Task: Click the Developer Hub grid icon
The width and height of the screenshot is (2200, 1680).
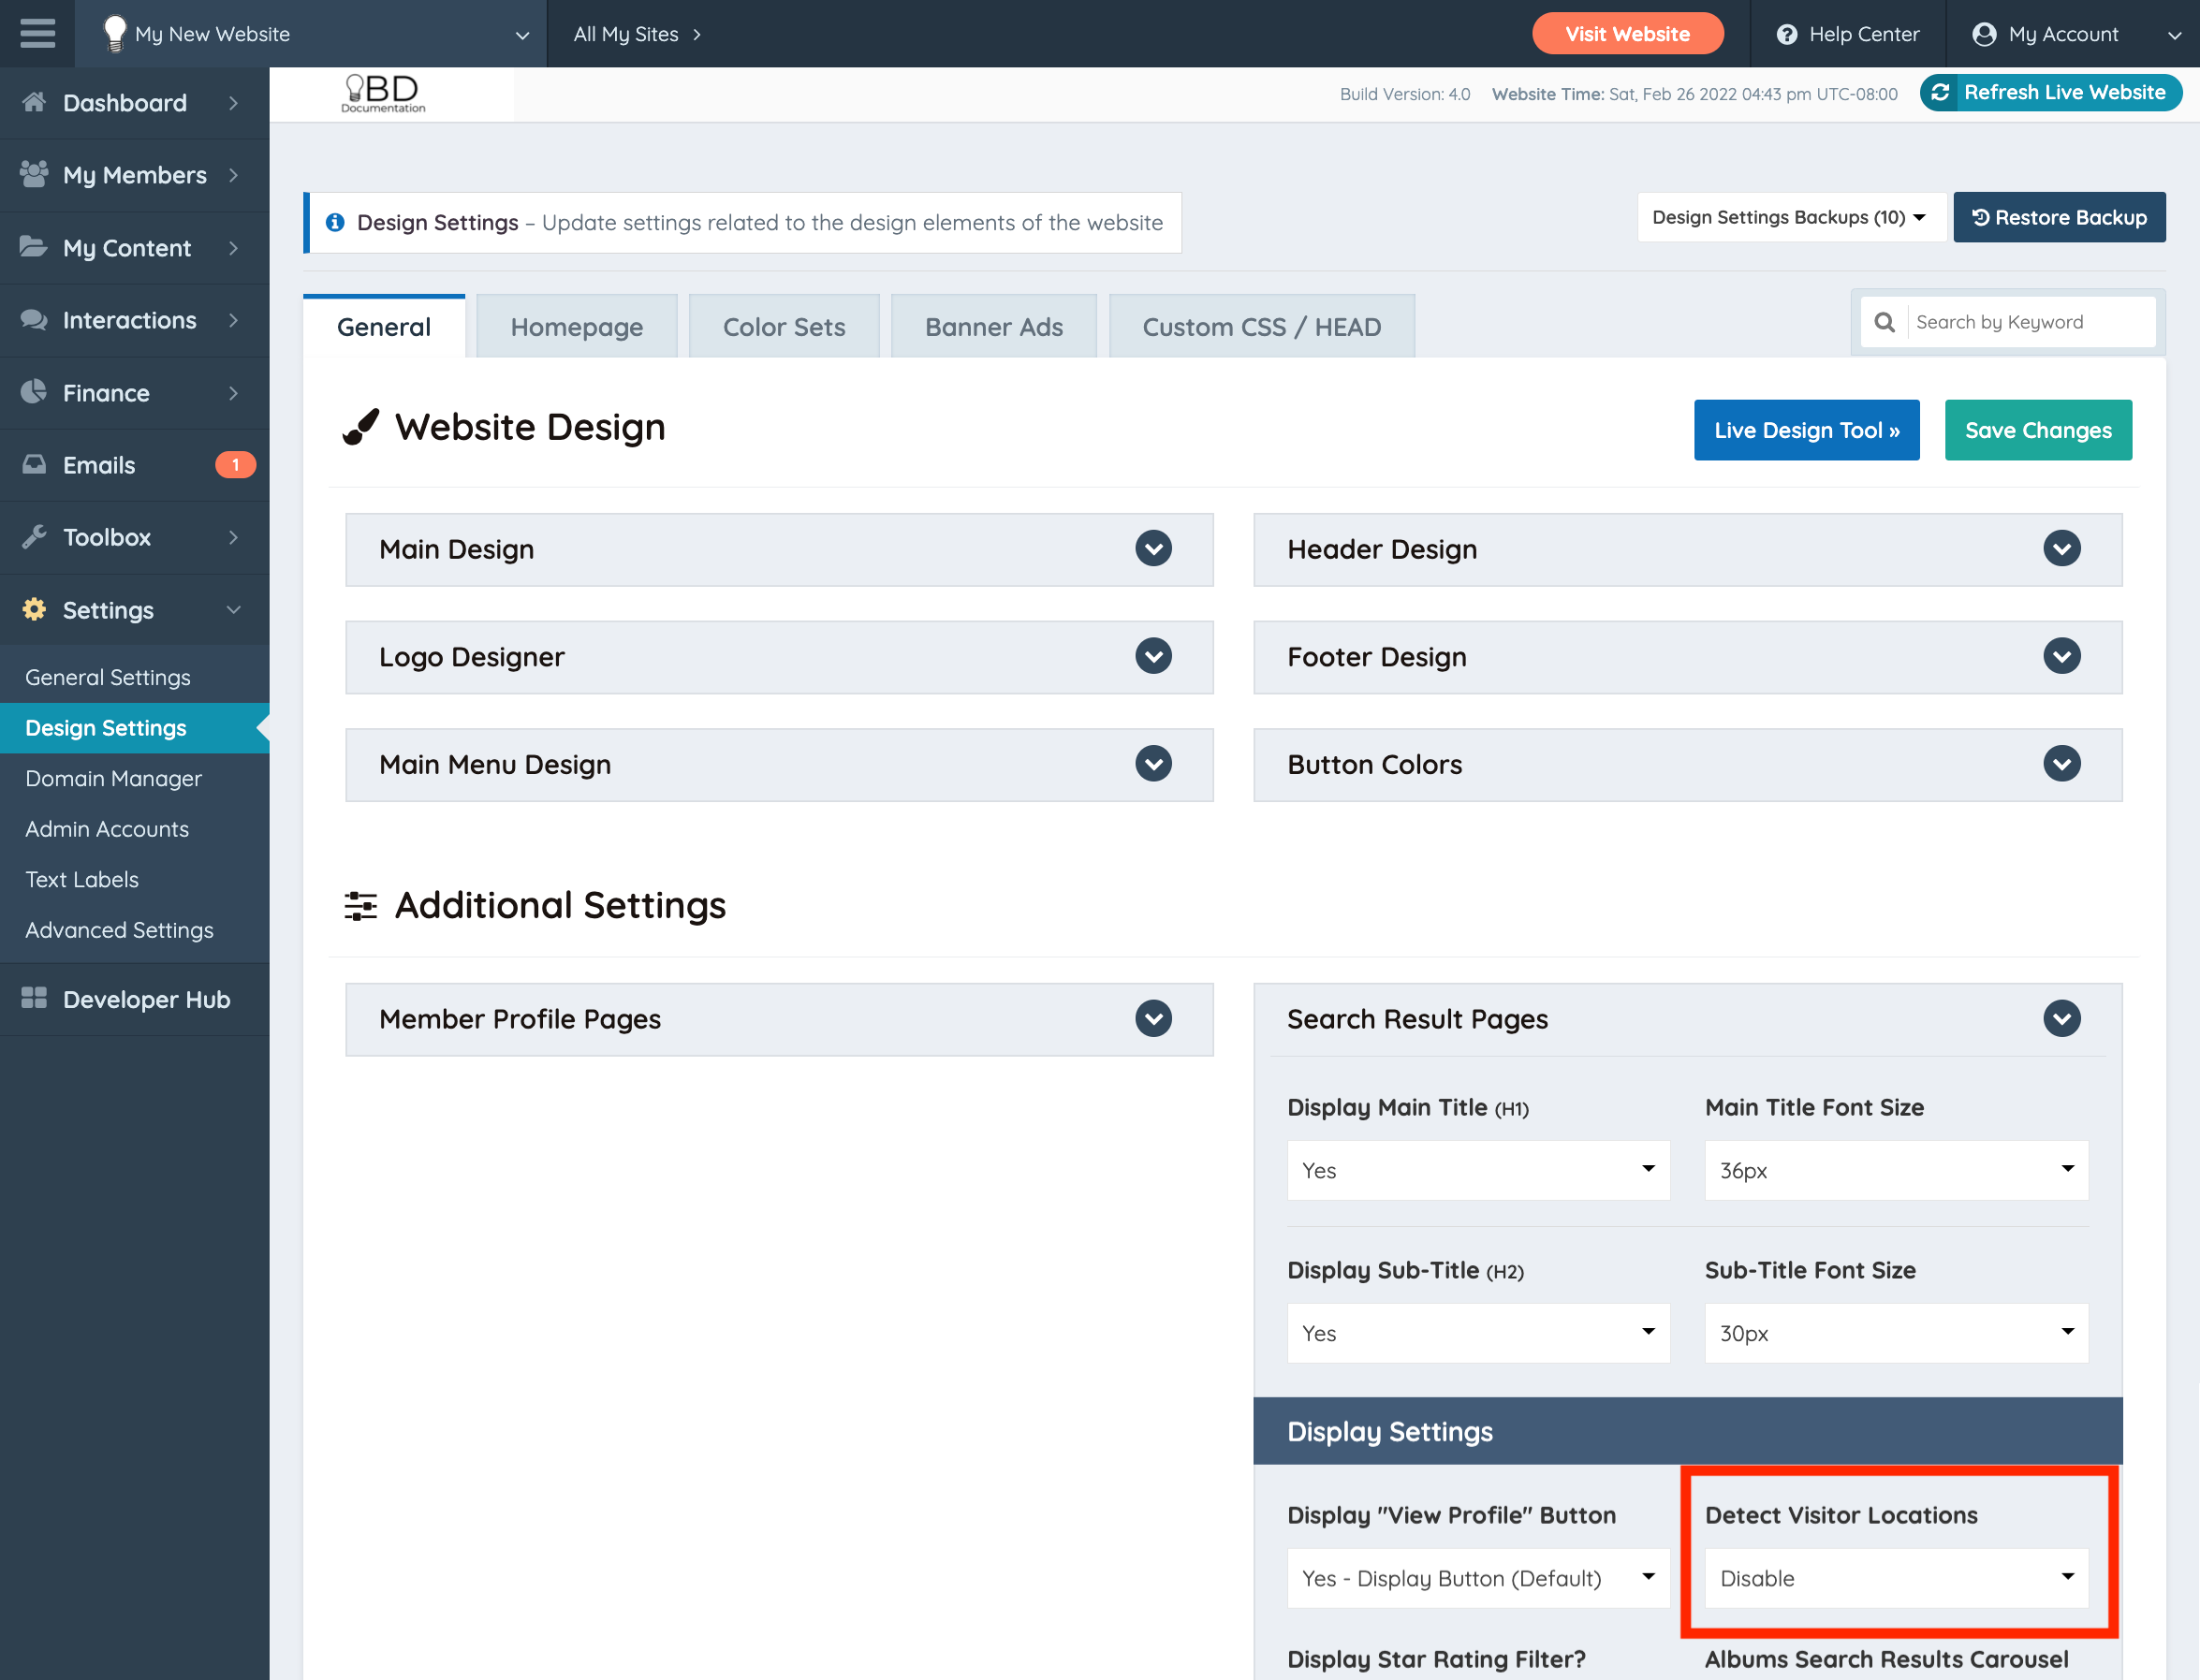Action: tap(34, 998)
